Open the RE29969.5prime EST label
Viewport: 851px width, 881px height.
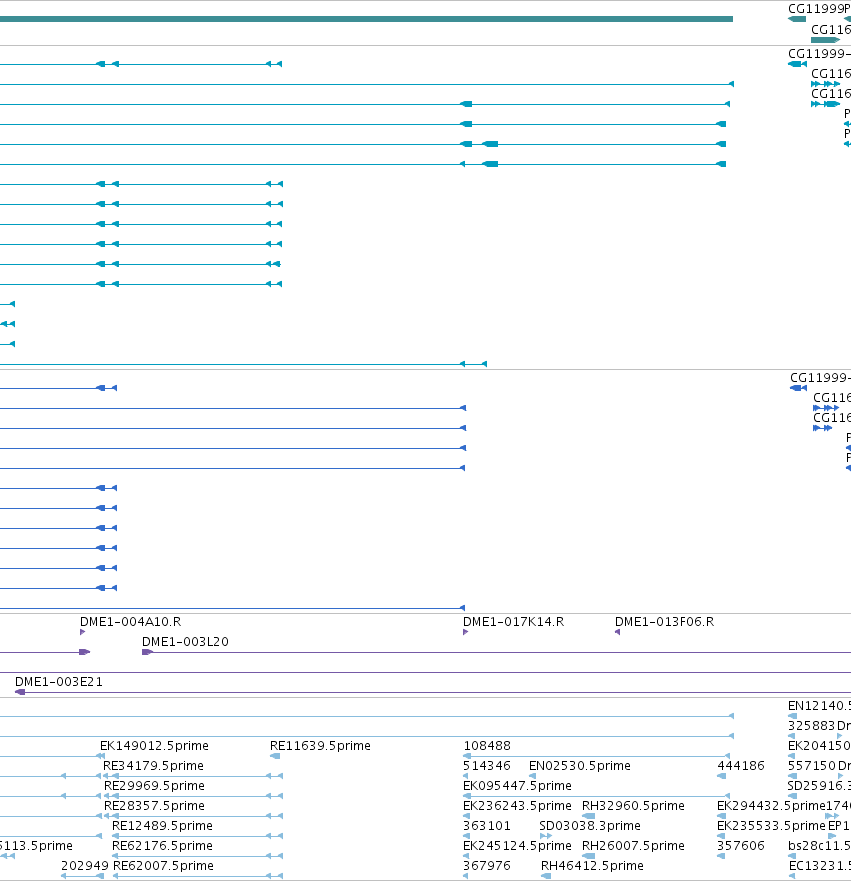[x=154, y=785]
